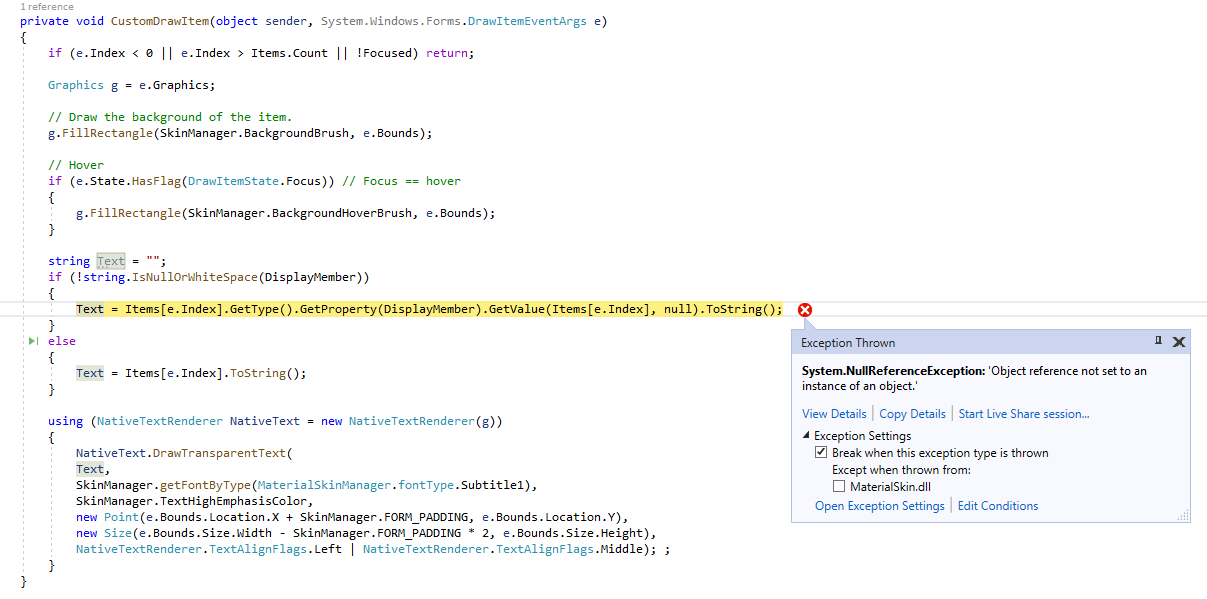Click Copy Details link
Screen dimensions: 1207x599
click(x=912, y=414)
